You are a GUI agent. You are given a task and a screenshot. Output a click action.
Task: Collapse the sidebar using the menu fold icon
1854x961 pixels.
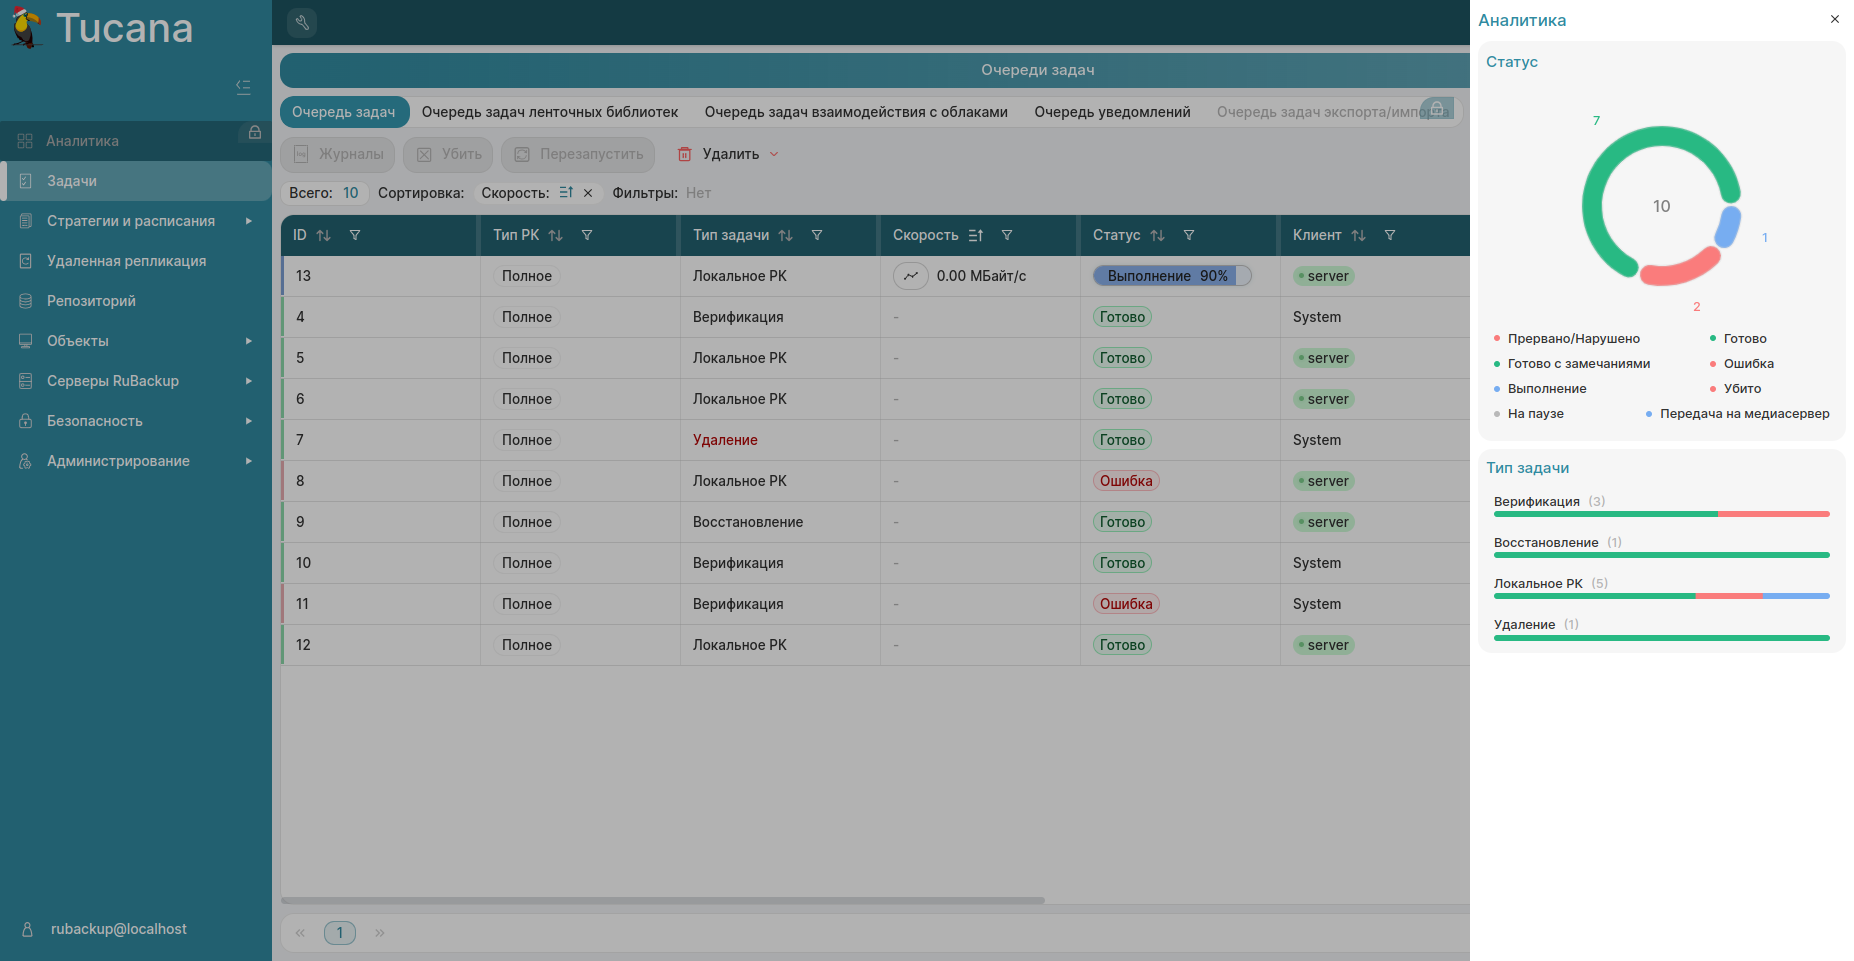243,87
